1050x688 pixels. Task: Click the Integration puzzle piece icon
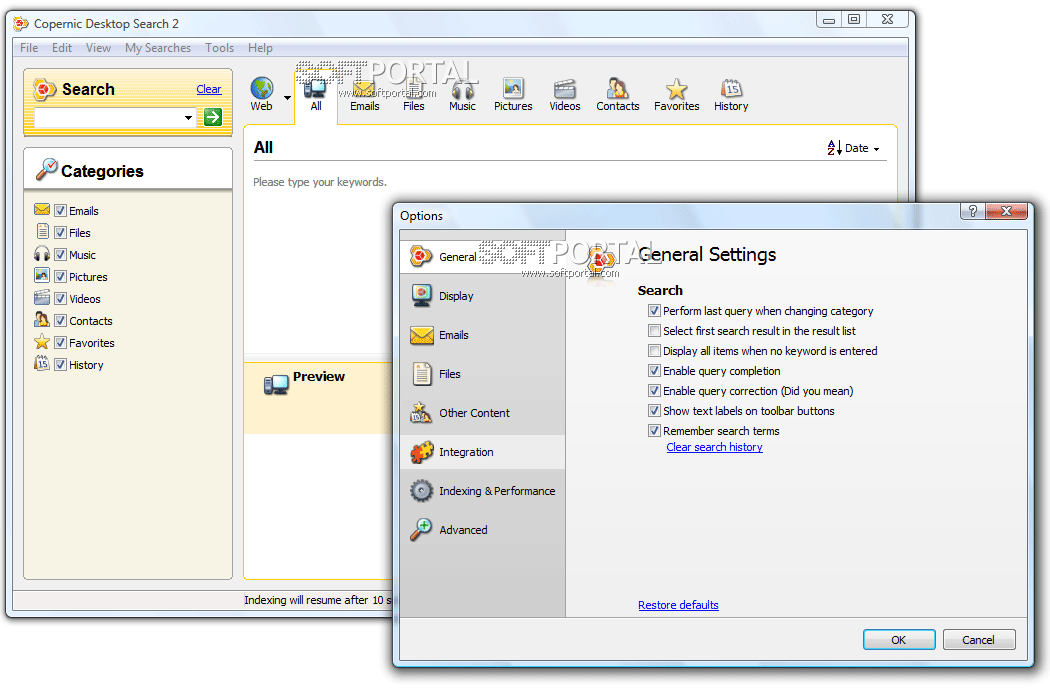click(422, 452)
